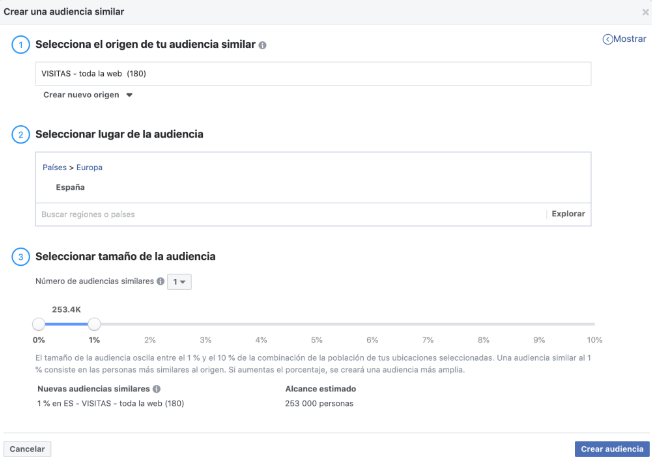
Task: Click the step 3 circle number
Action: point(20,257)
